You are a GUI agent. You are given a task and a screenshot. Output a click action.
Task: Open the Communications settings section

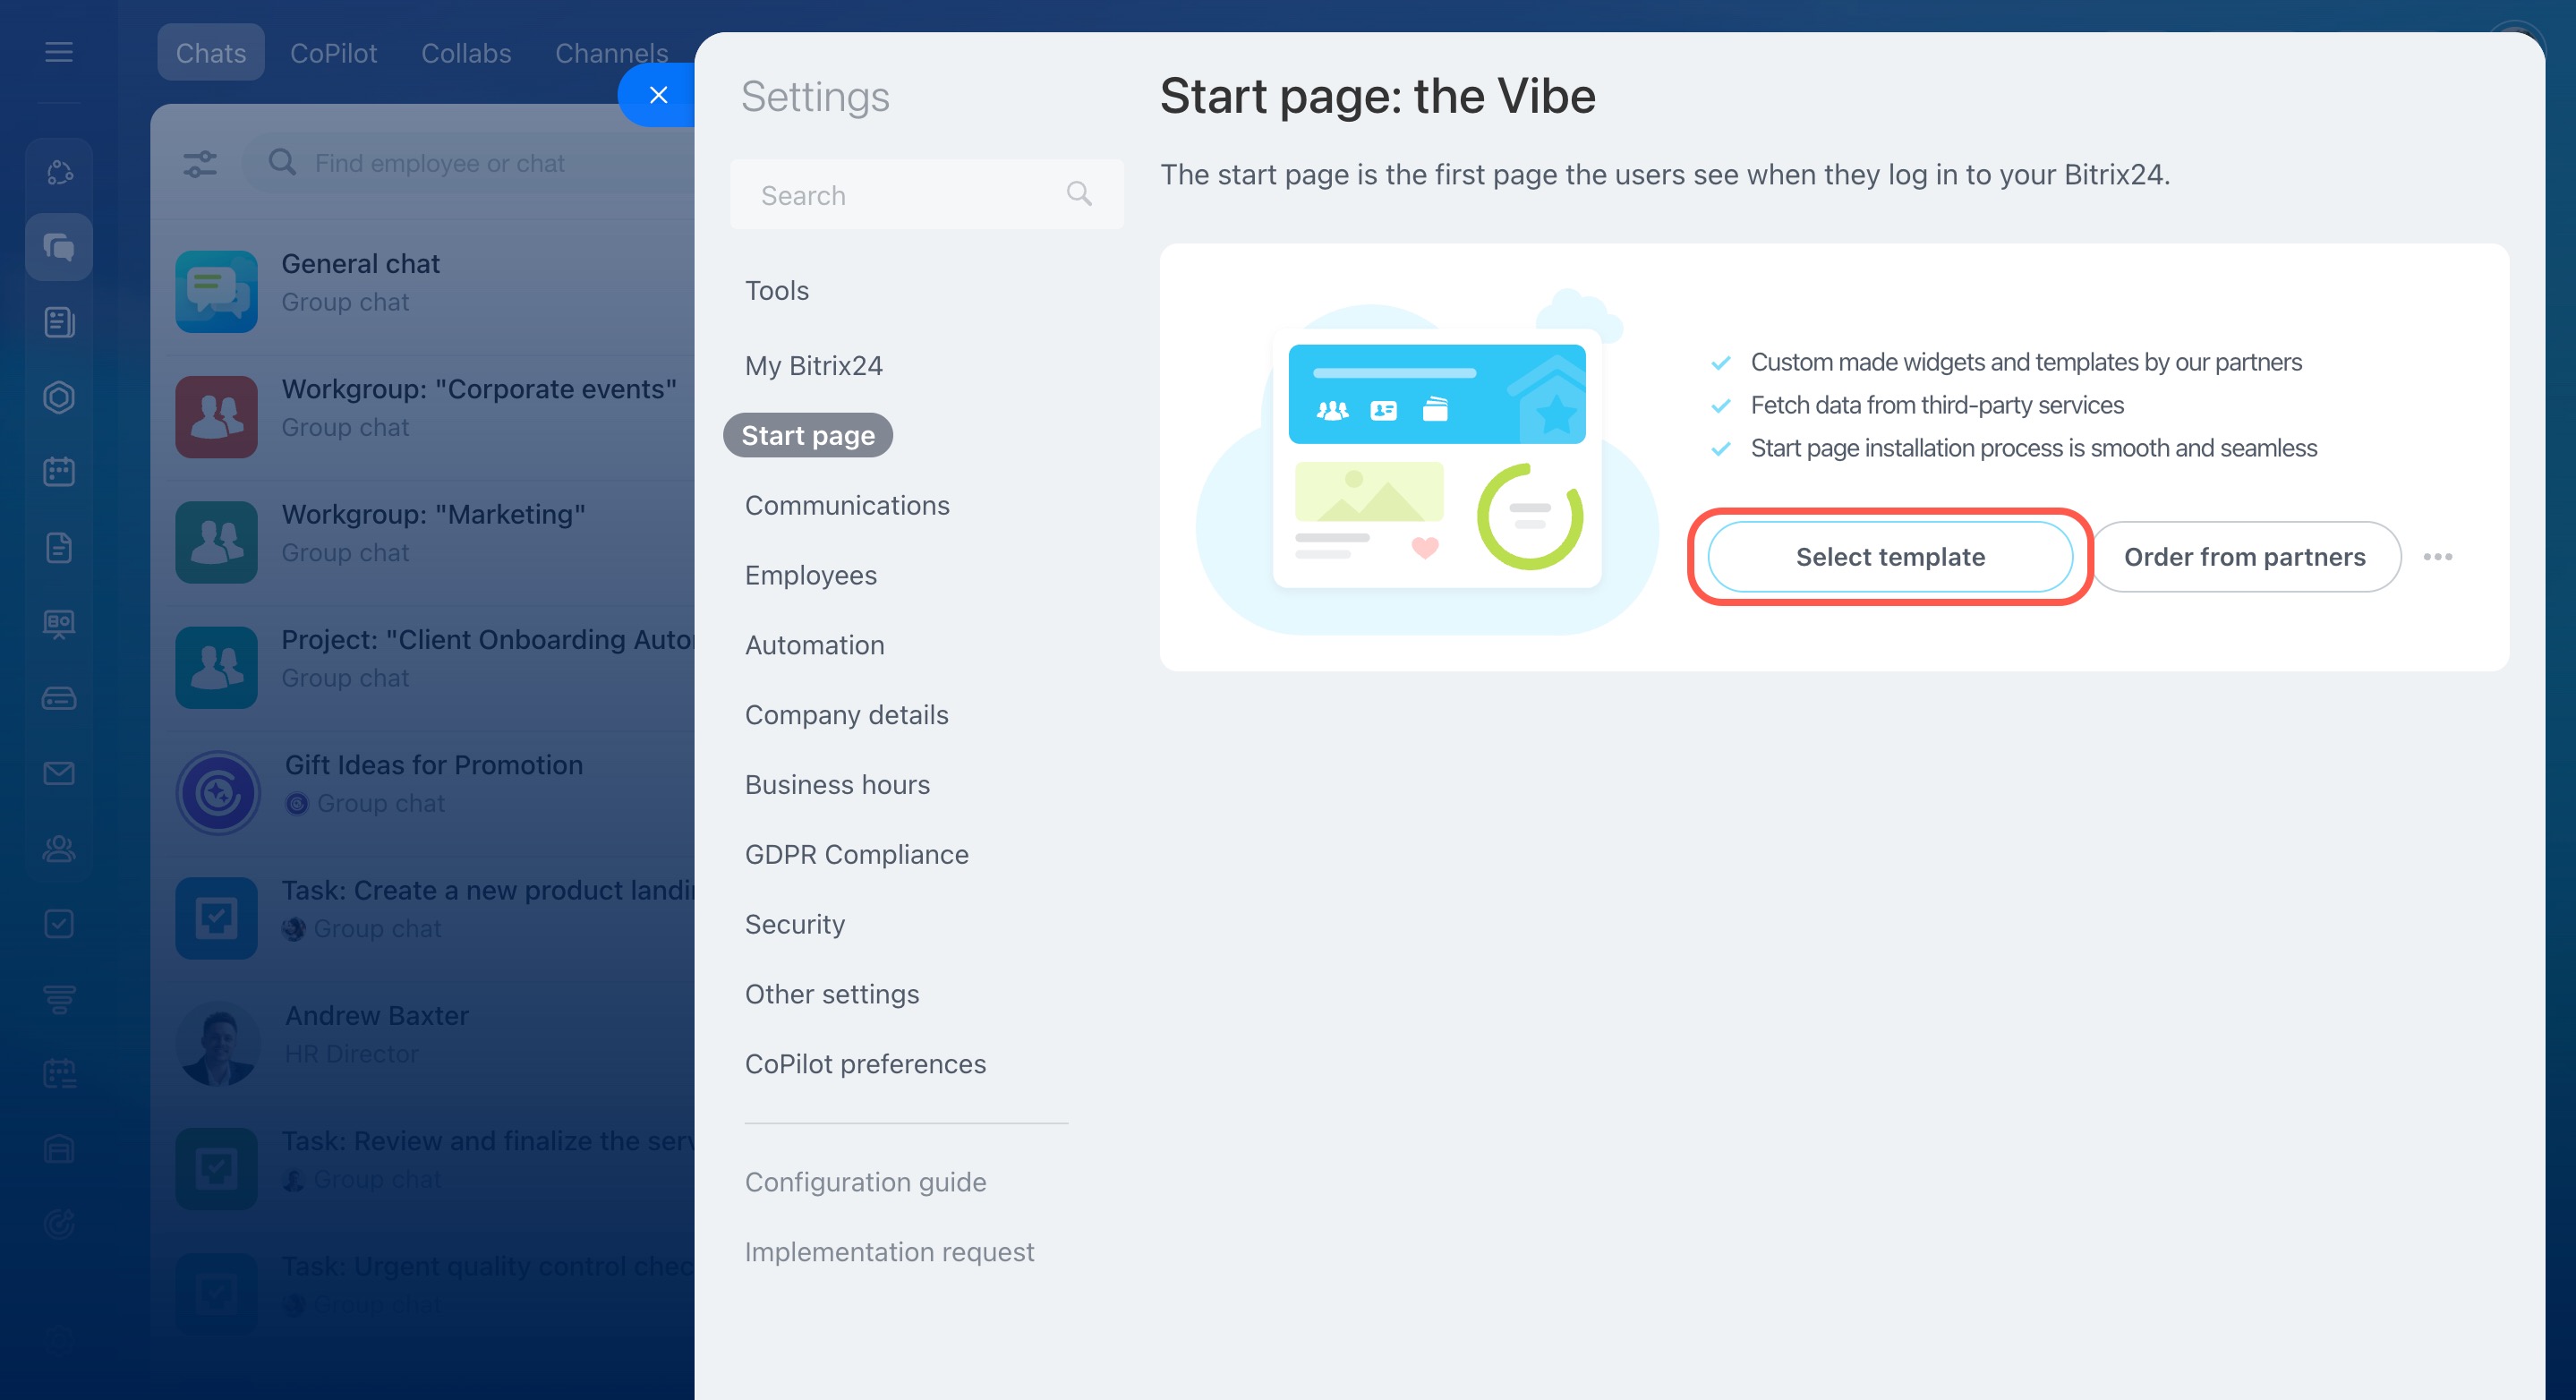(x=847, y=506)
